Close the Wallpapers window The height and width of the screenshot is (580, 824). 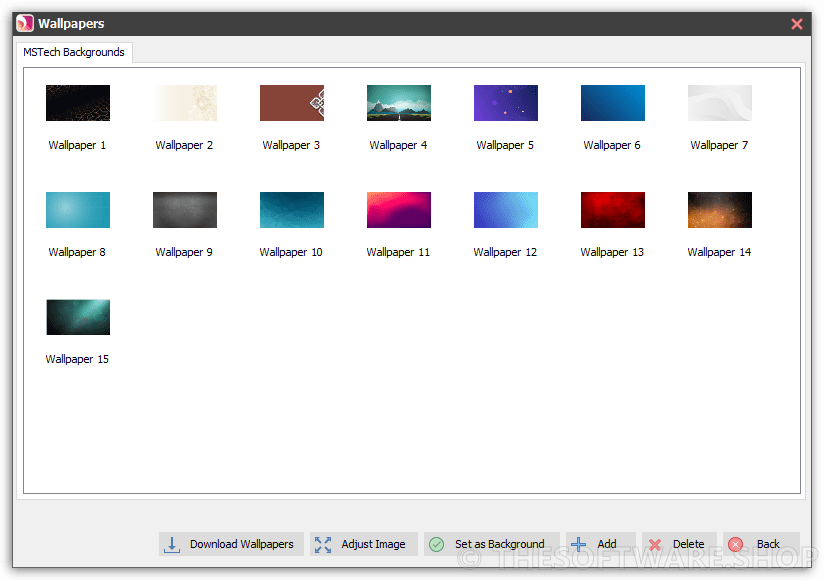click(x=797, y=24)
